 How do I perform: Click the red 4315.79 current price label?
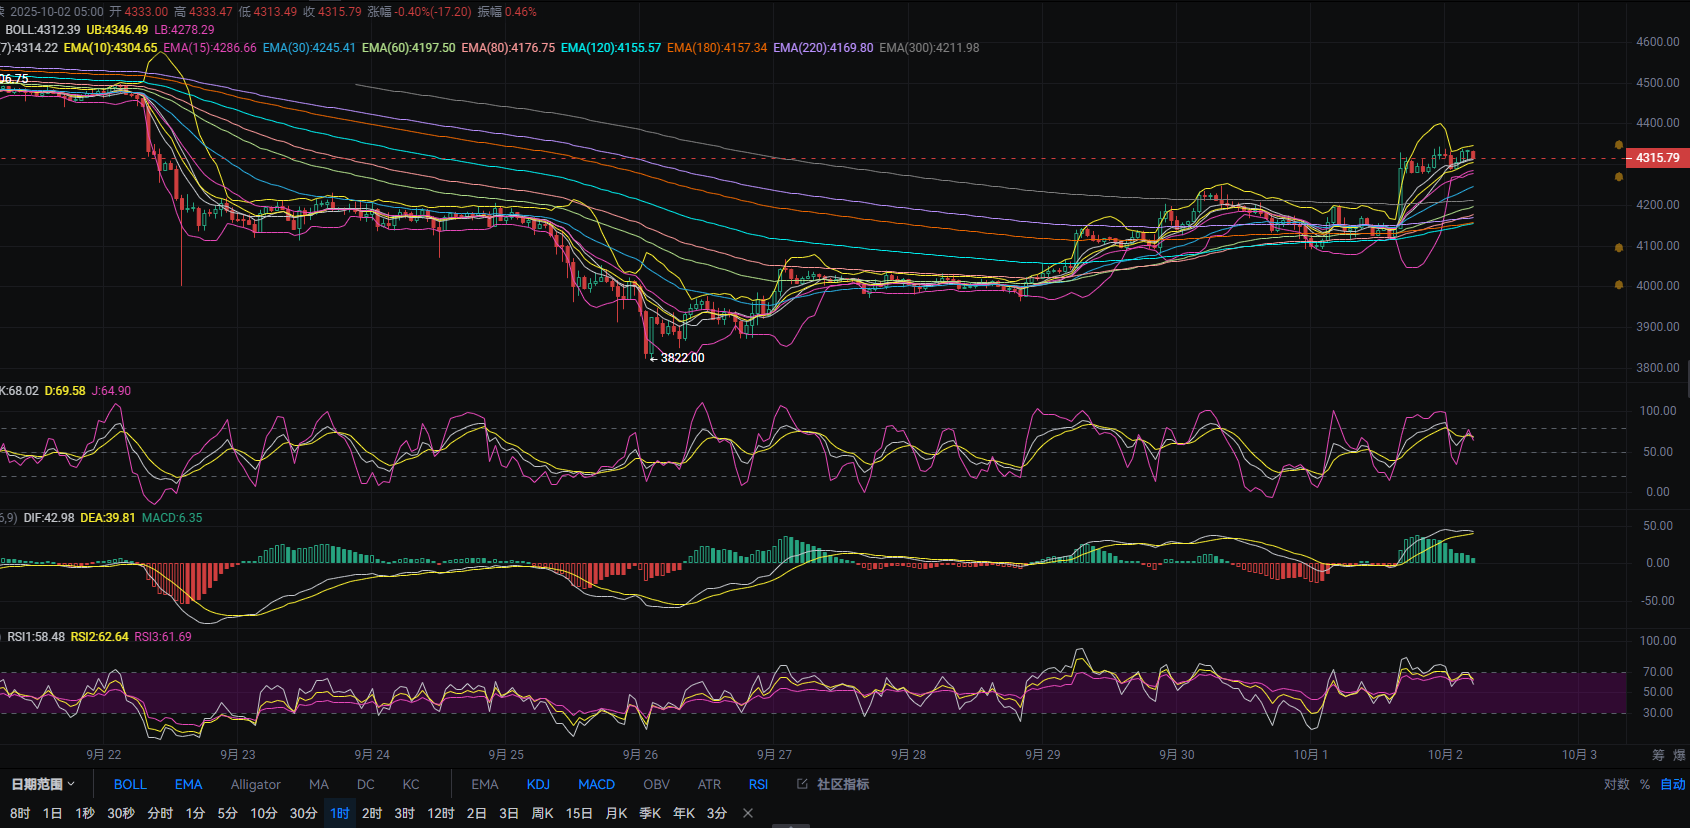click(1657, 158)
